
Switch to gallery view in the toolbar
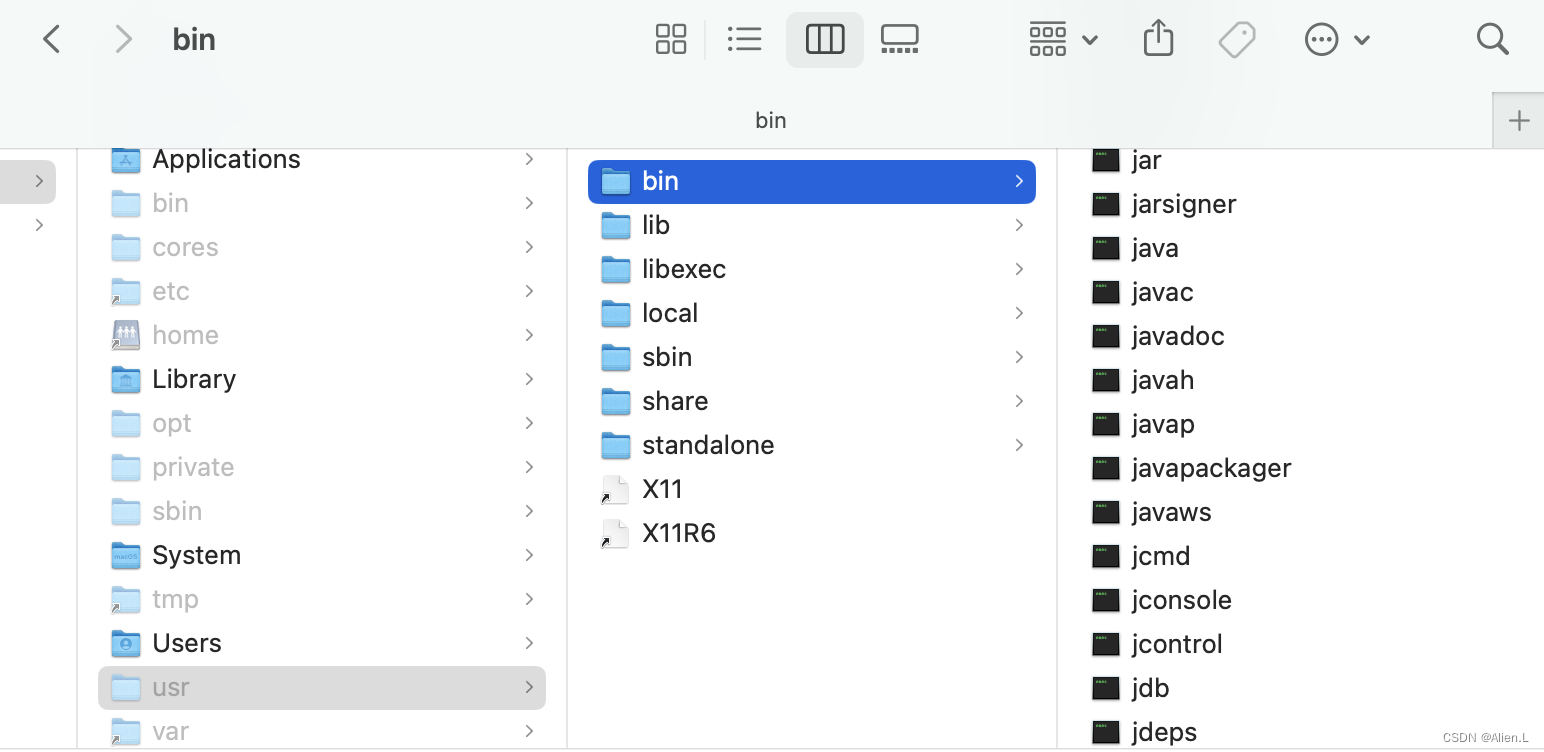pos(899,39)
